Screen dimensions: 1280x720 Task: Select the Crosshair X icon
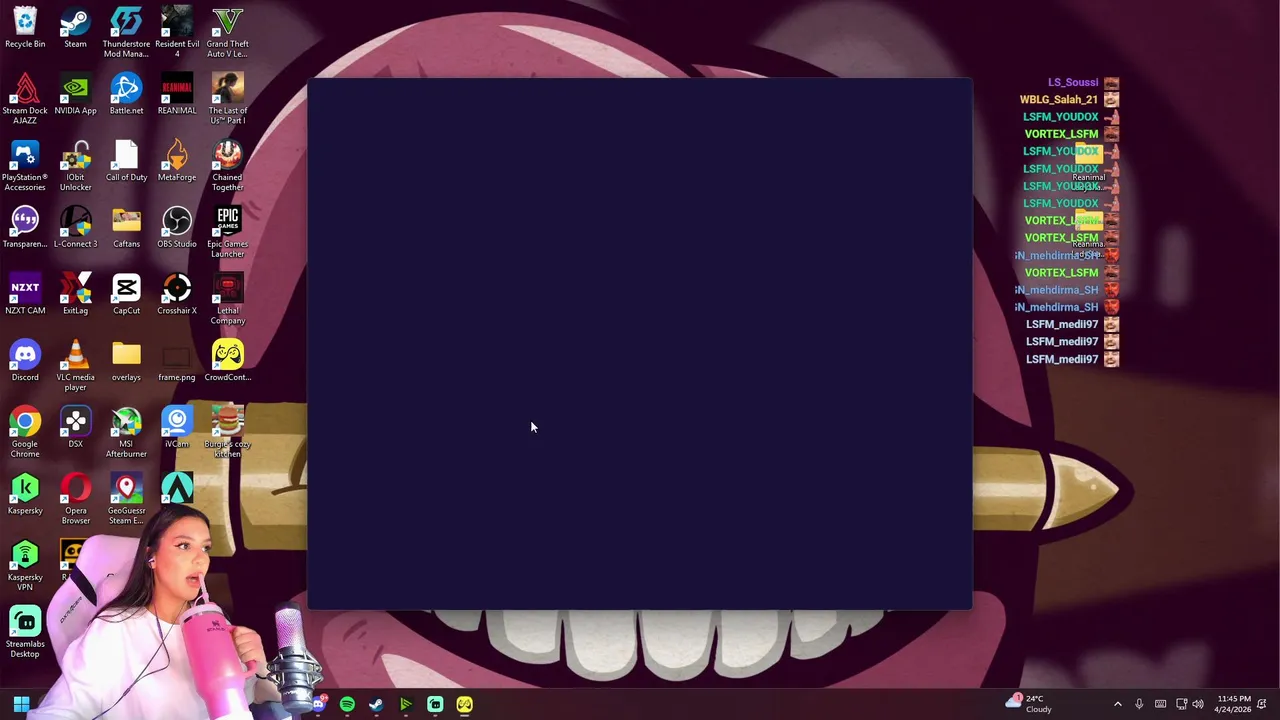tap(177, 295)
